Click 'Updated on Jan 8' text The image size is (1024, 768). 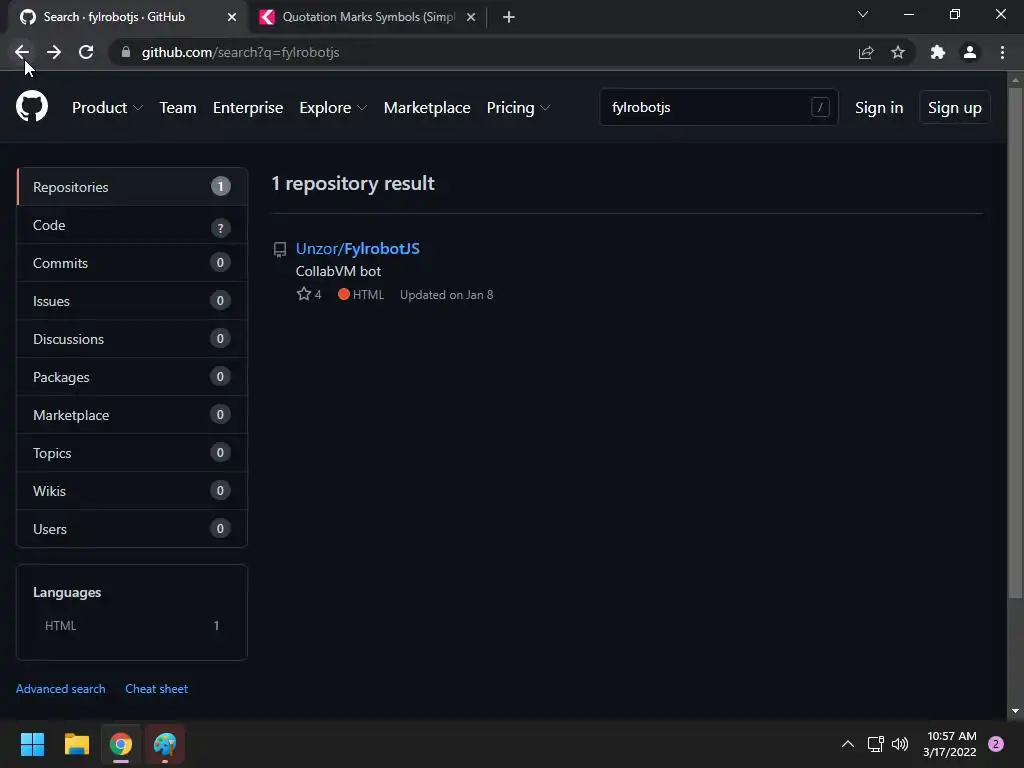click(x=447, y=295)
